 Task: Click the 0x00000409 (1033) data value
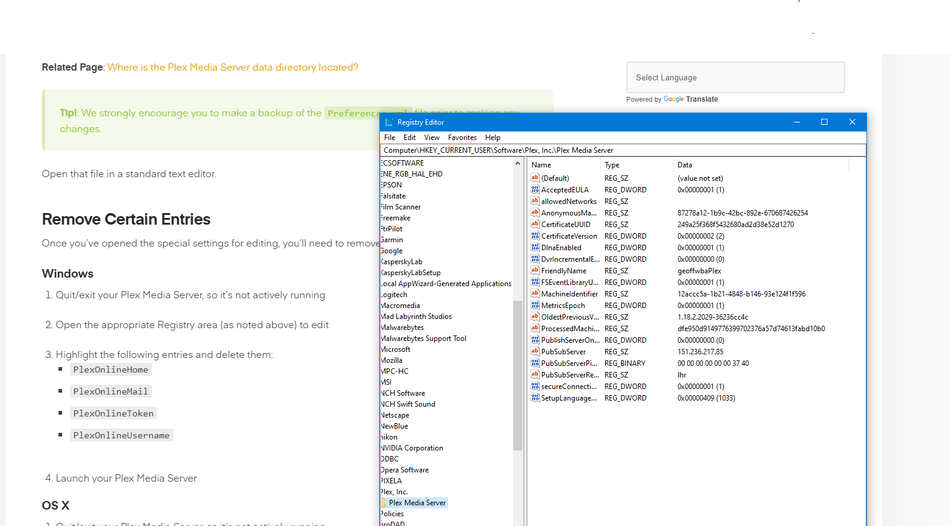706,398
